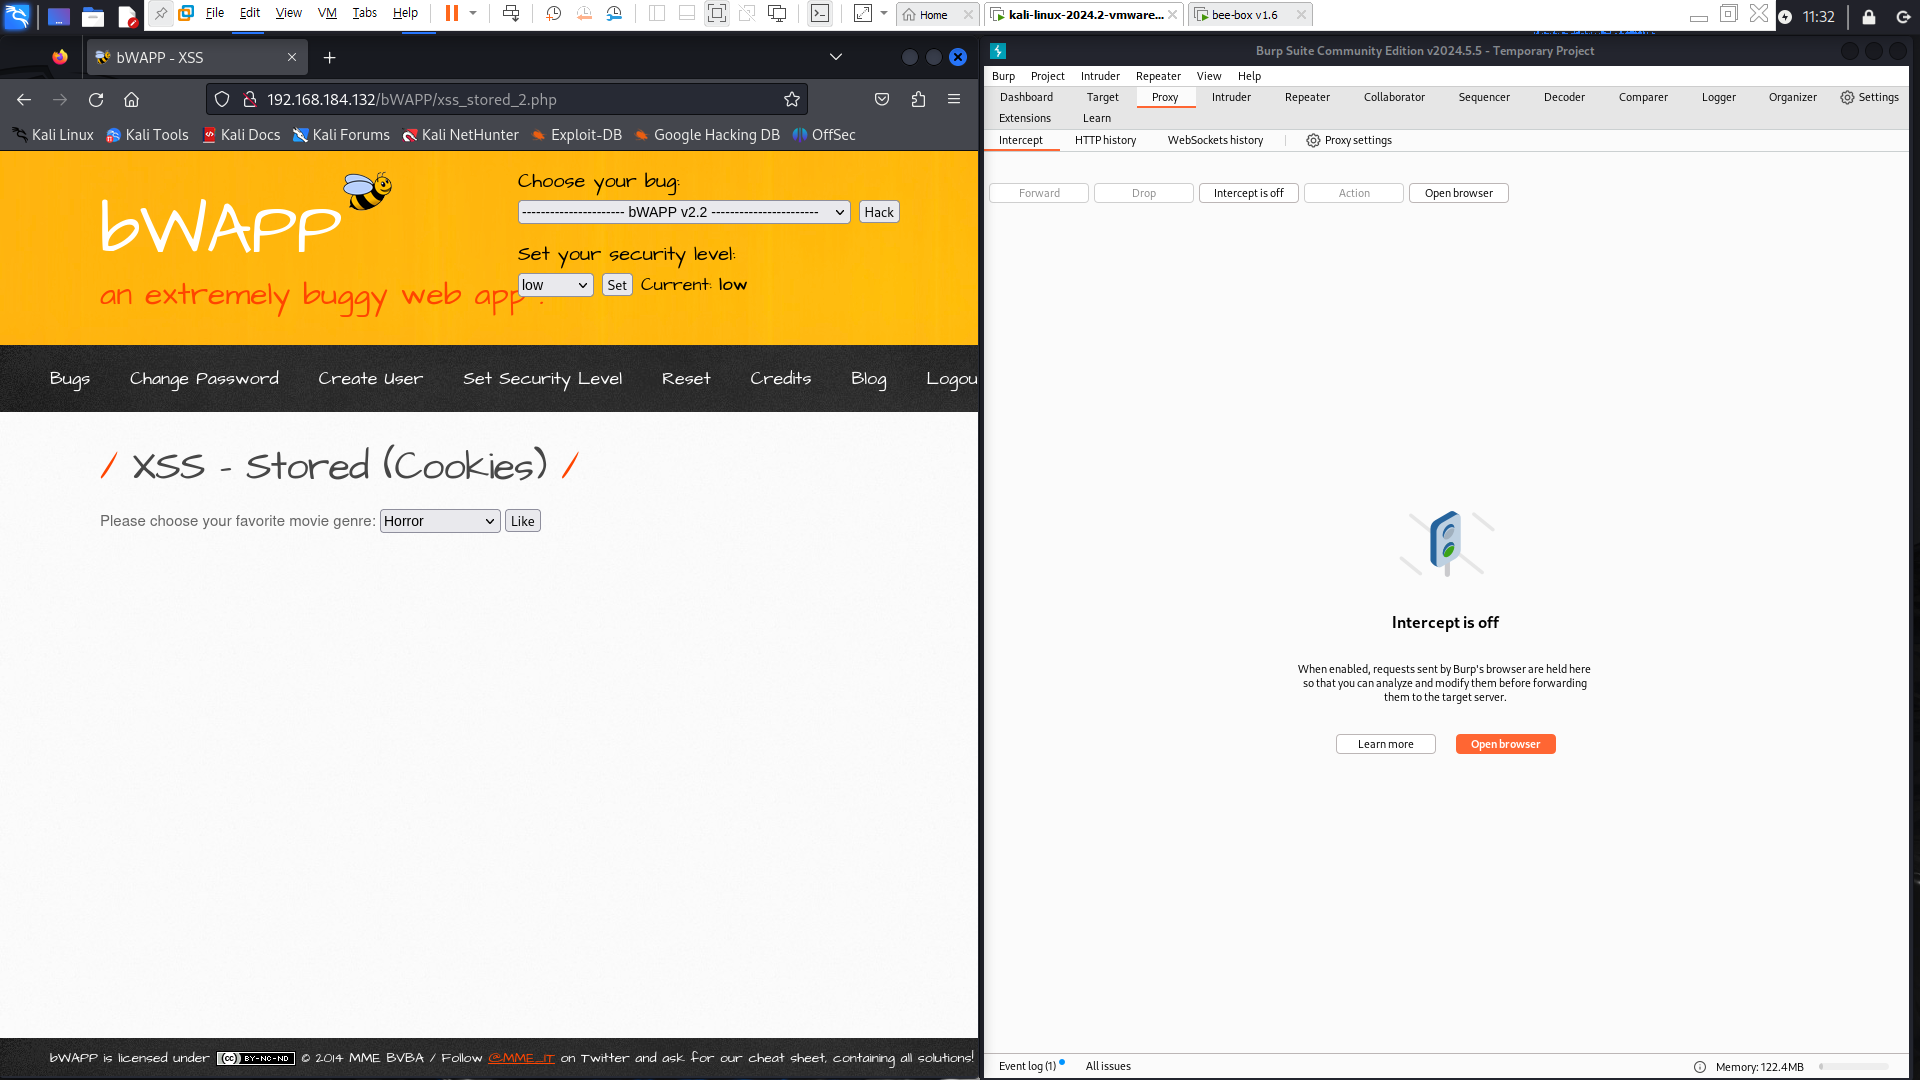Bookmark page with star icon
1920x1080 pixels.
[791, 99]
